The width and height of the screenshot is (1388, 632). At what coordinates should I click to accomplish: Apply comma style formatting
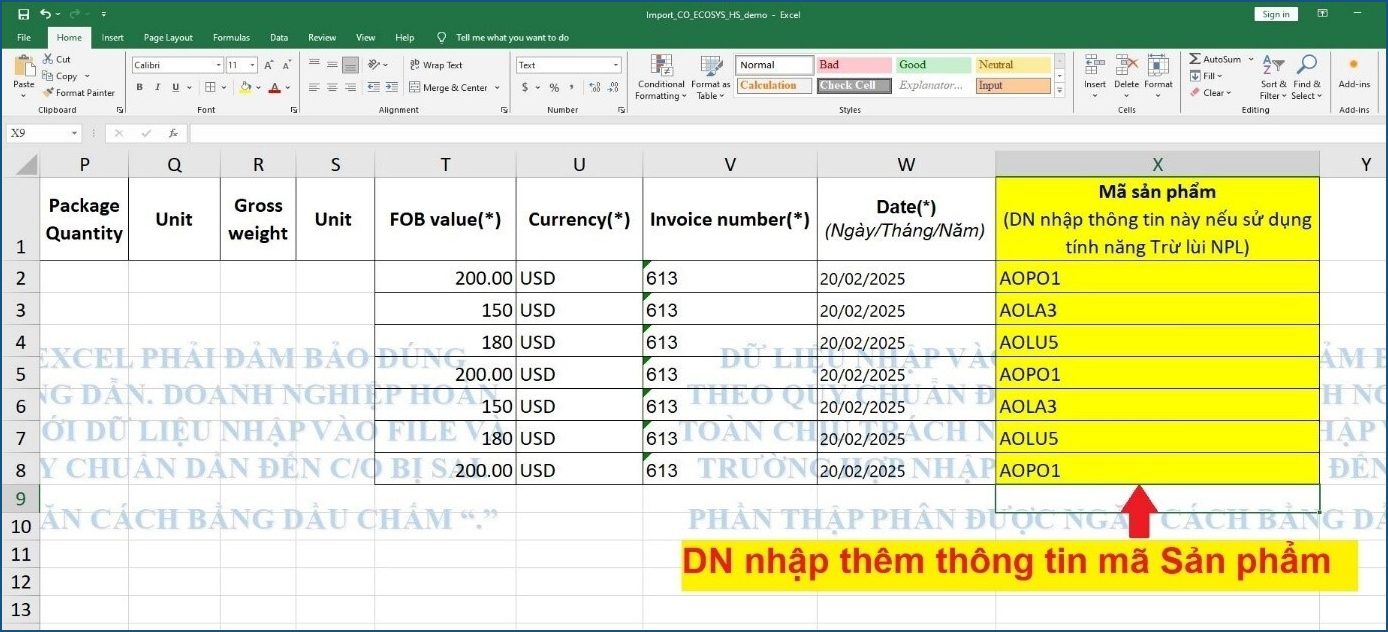tap(572, 88)
